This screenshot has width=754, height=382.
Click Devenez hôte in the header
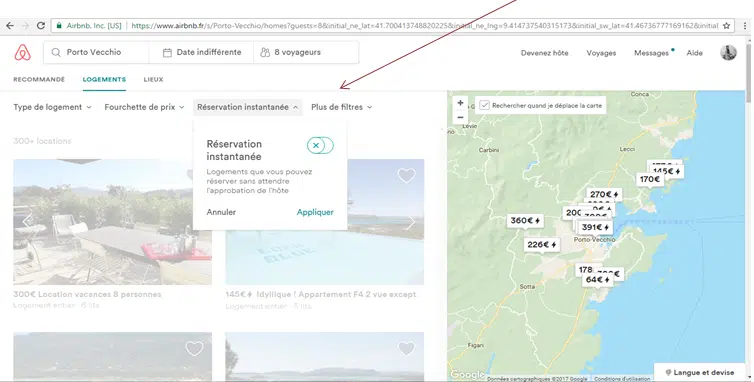click(x=544, y=53)
